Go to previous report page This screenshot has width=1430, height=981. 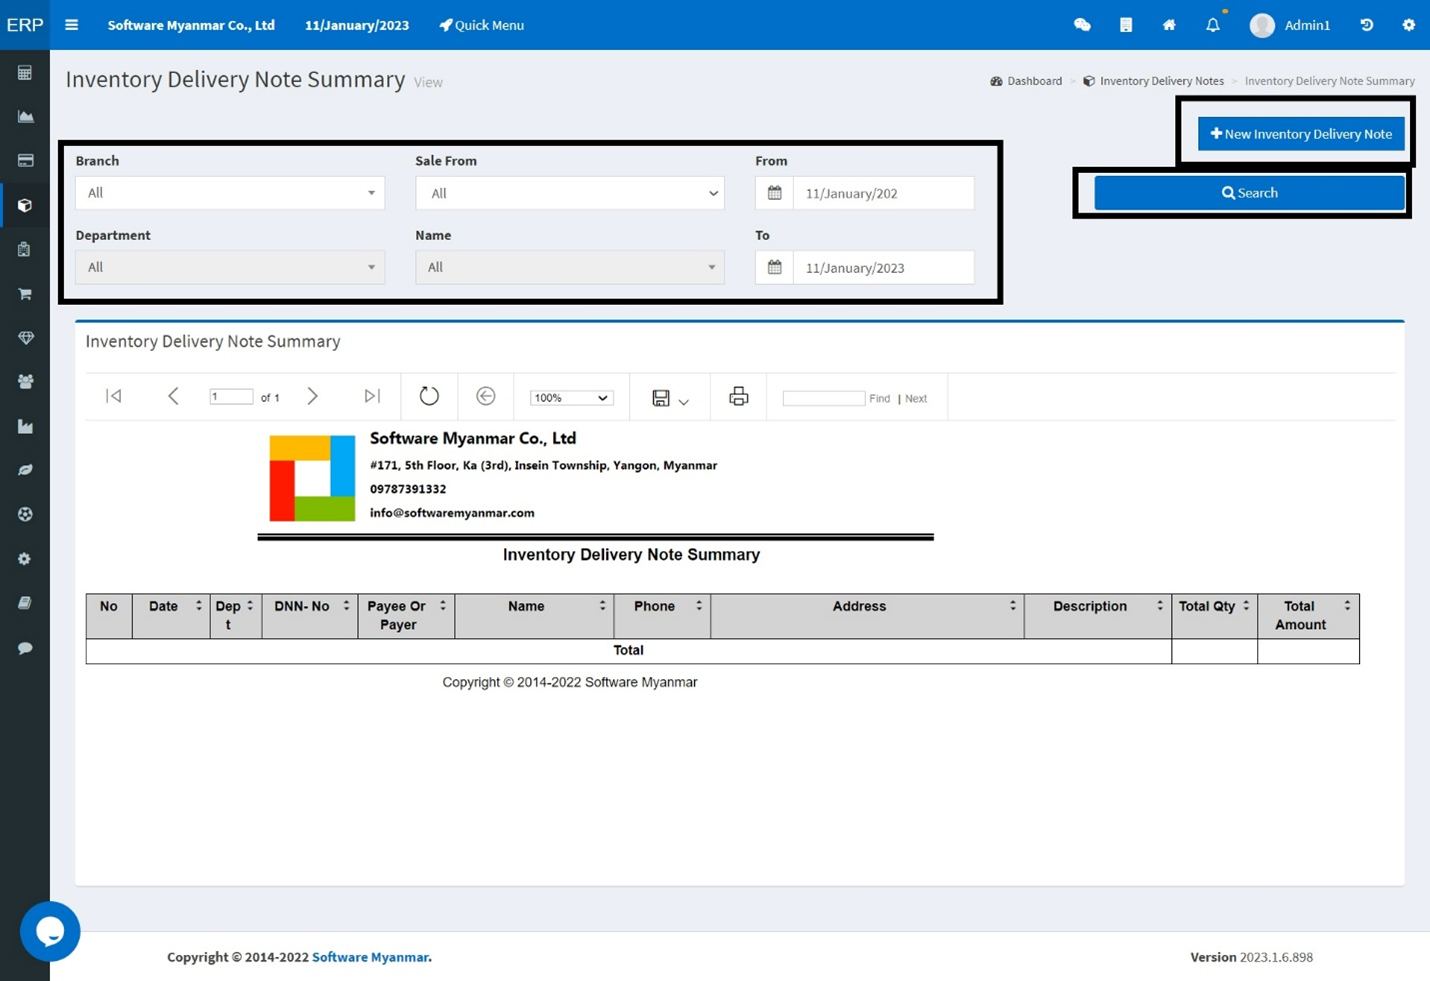coord(173,396)
